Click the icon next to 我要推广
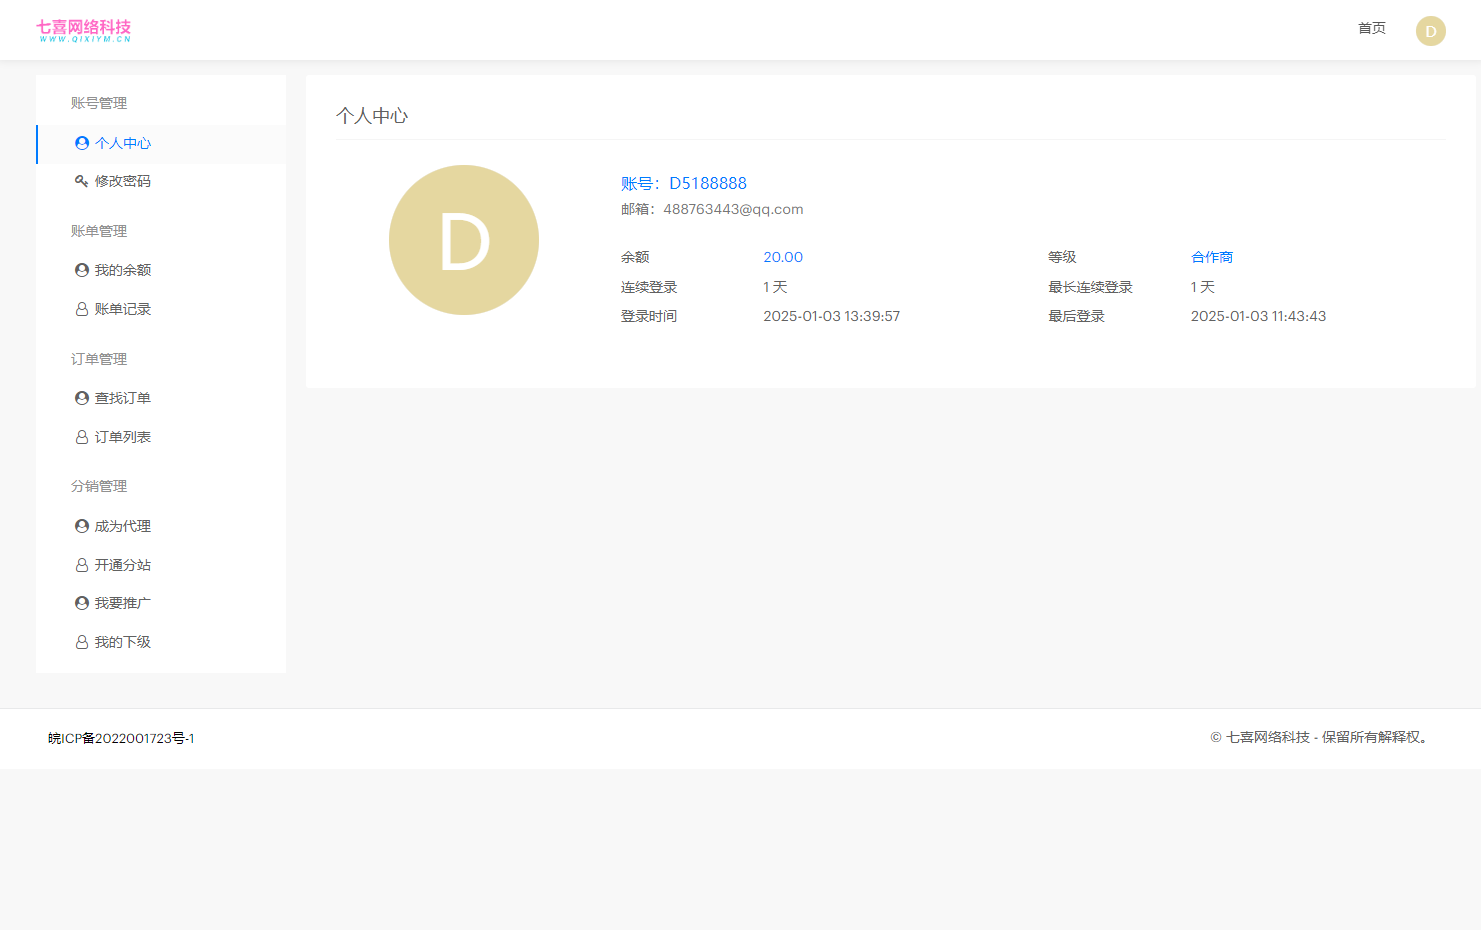1481x930 pixels. click(82, 603)
